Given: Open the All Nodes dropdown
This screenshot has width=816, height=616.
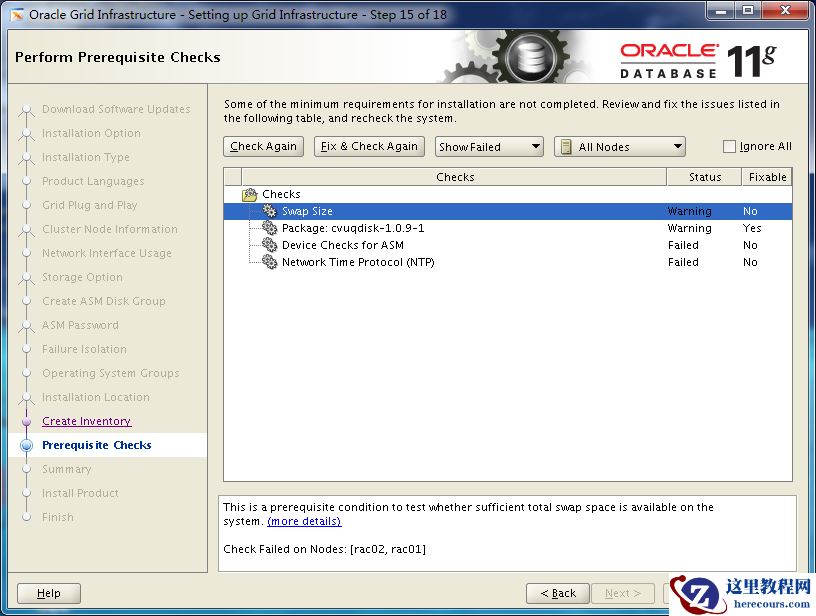Looking at the screenshot, I should (x=620, y=147).
